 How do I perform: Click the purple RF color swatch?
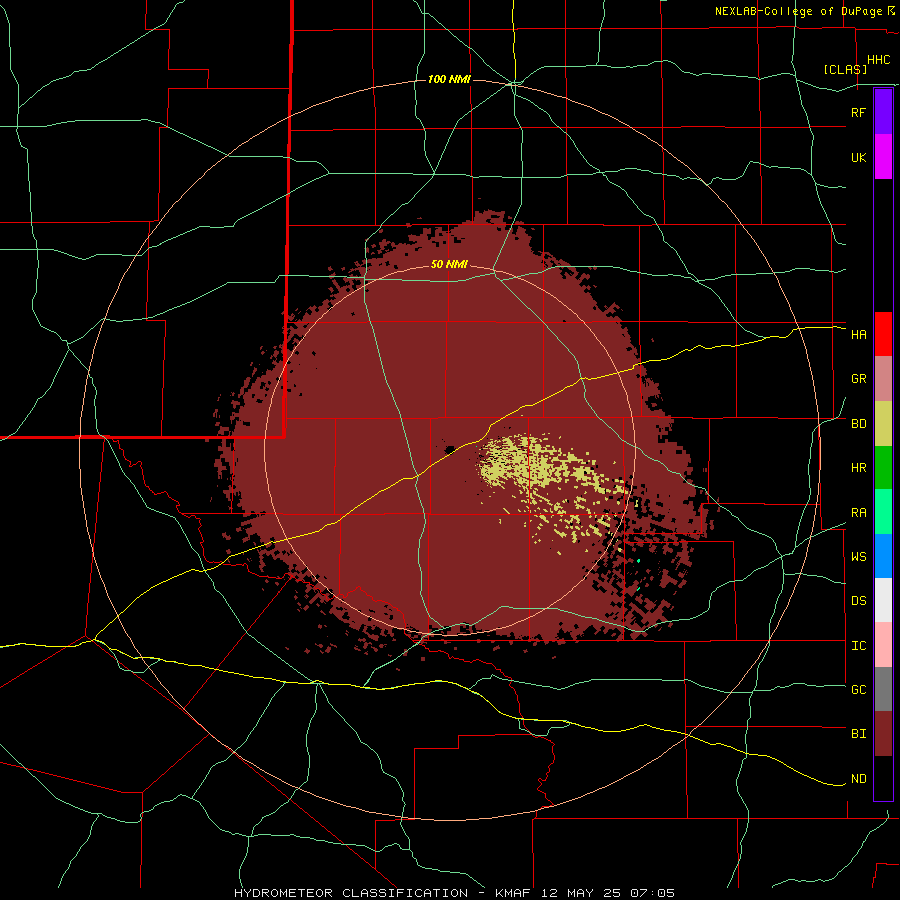(x=883, y=112)
